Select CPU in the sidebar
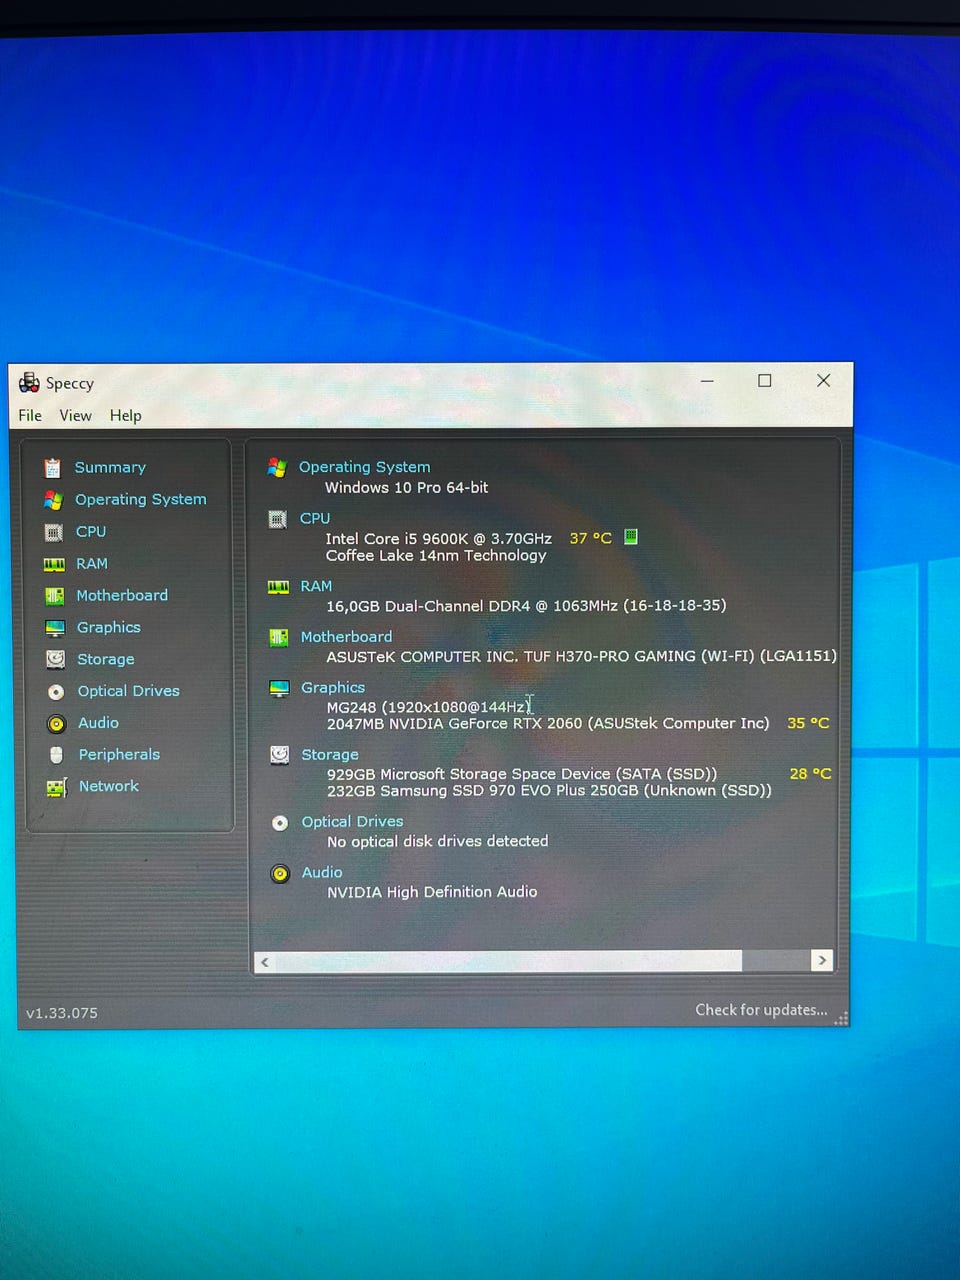The height and width of the screenshot is (1280, 960). (91, 532)
